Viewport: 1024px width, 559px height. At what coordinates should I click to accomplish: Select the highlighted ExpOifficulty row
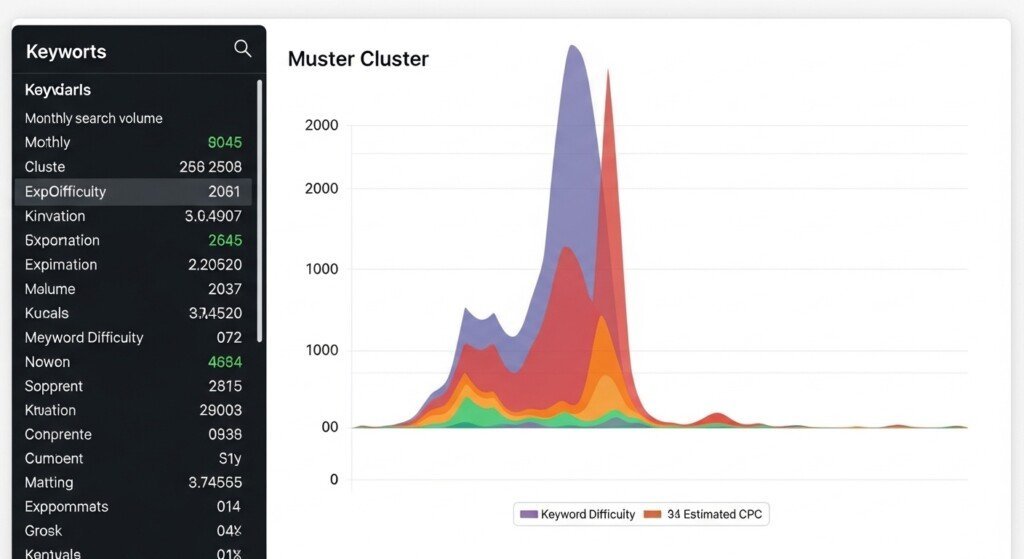click(133, 191)
